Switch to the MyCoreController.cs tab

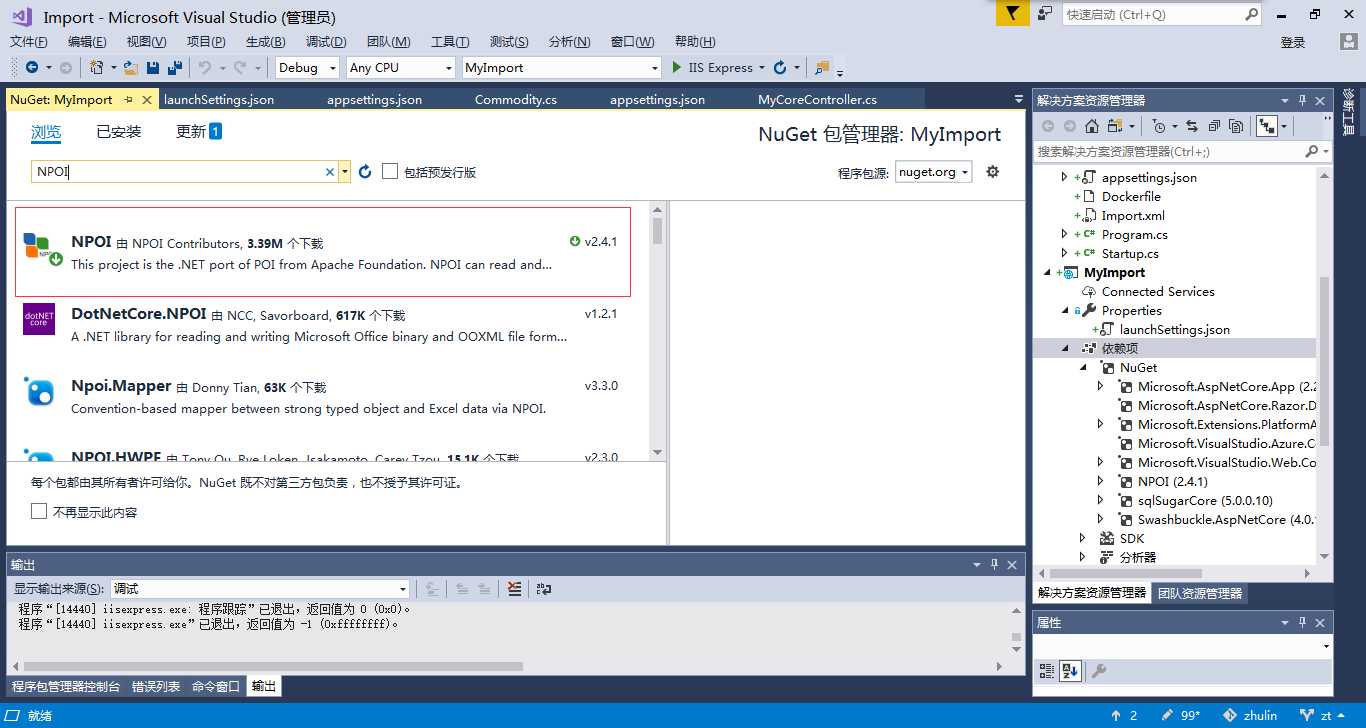click(817, 100)
